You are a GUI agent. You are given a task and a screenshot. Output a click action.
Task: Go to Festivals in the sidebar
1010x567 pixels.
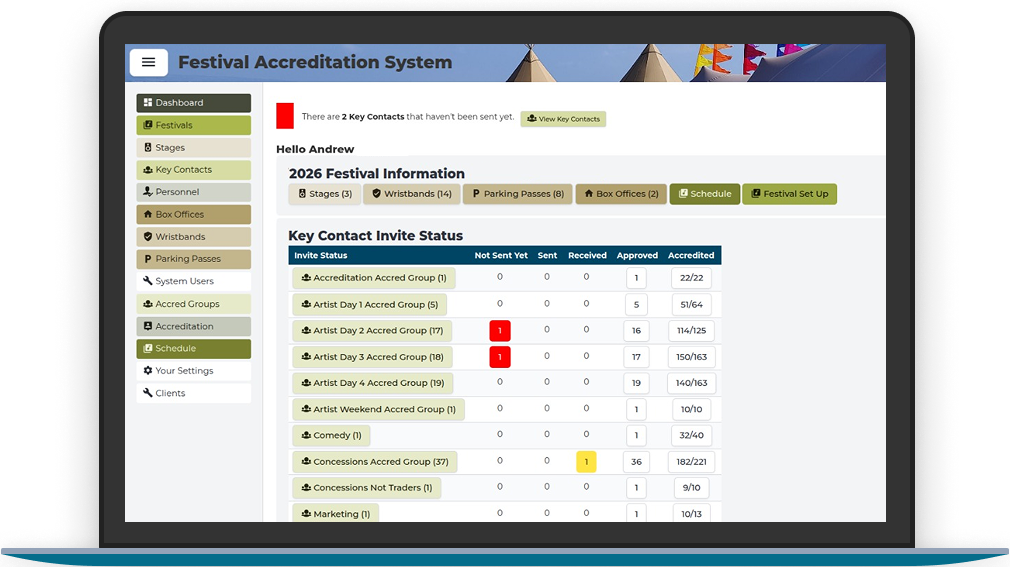click(x=193, y=125)
